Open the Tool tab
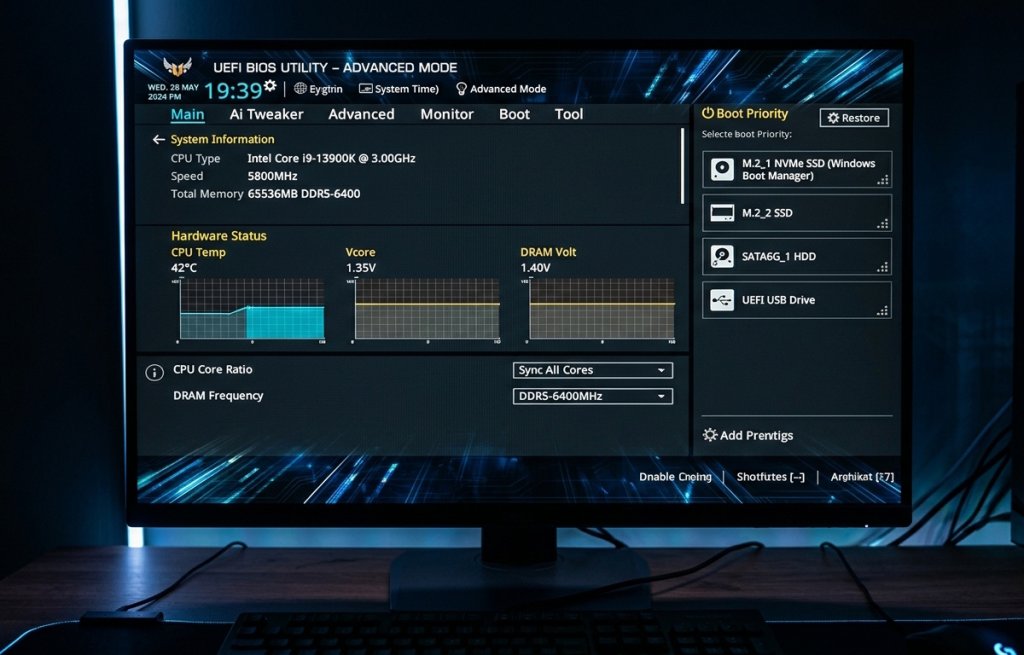 (x=569, y=114)
